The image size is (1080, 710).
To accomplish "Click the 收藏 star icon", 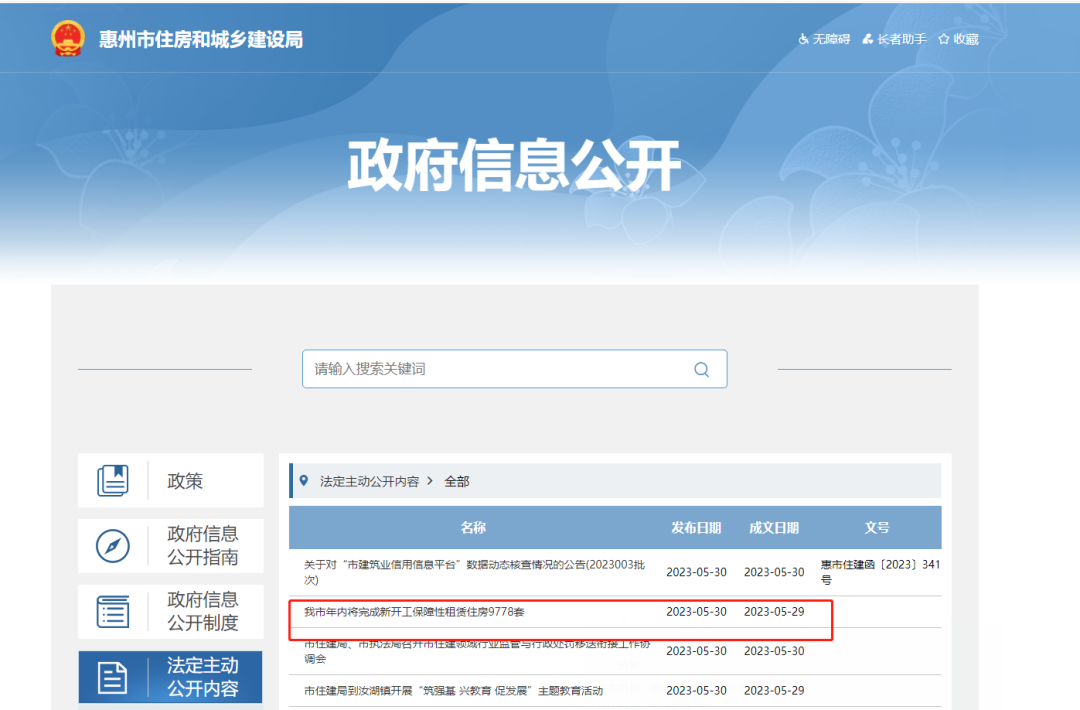I will [944, 39].
